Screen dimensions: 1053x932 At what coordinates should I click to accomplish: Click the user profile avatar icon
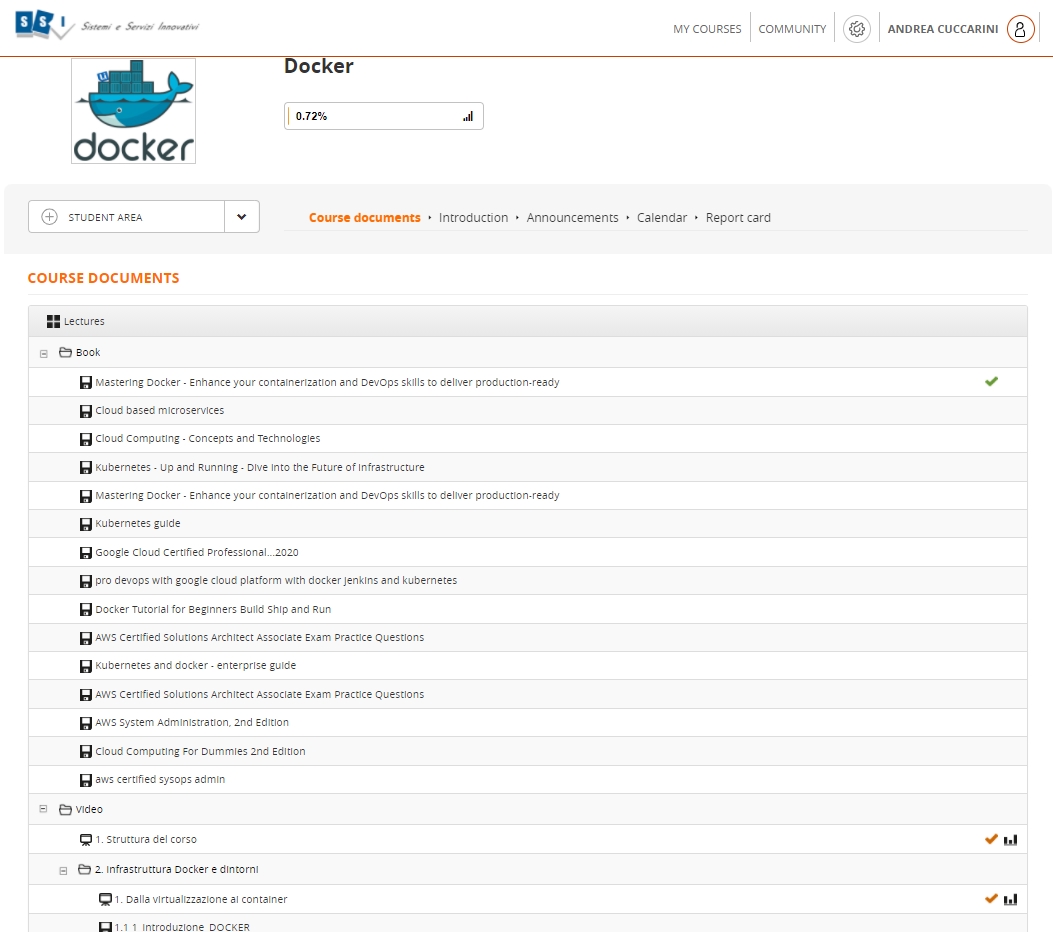1019,29
